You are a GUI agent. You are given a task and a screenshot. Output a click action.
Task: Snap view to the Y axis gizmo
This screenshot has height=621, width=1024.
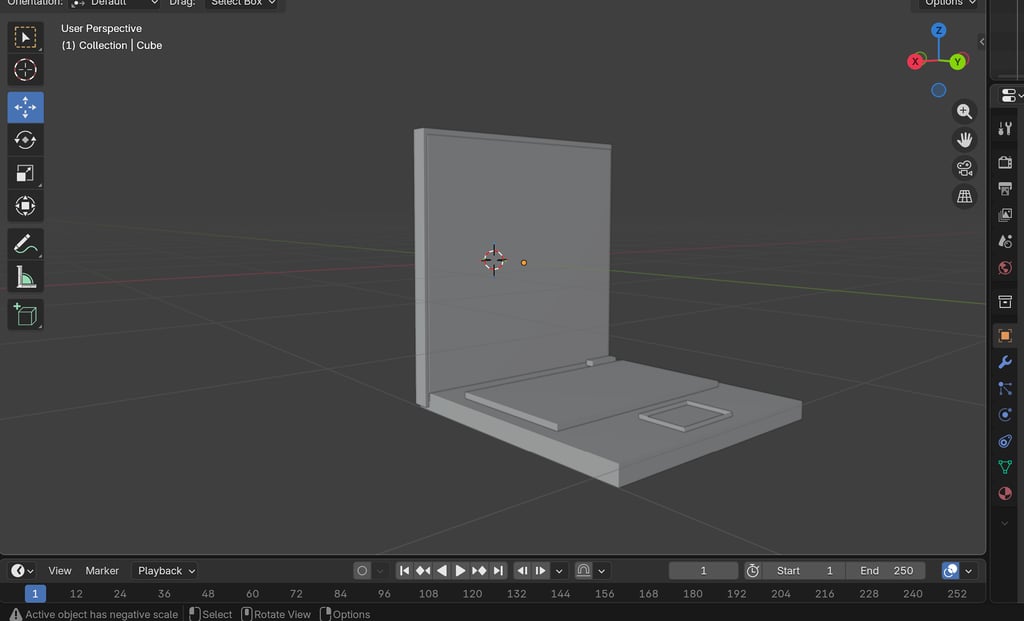(x=957, y=62)
